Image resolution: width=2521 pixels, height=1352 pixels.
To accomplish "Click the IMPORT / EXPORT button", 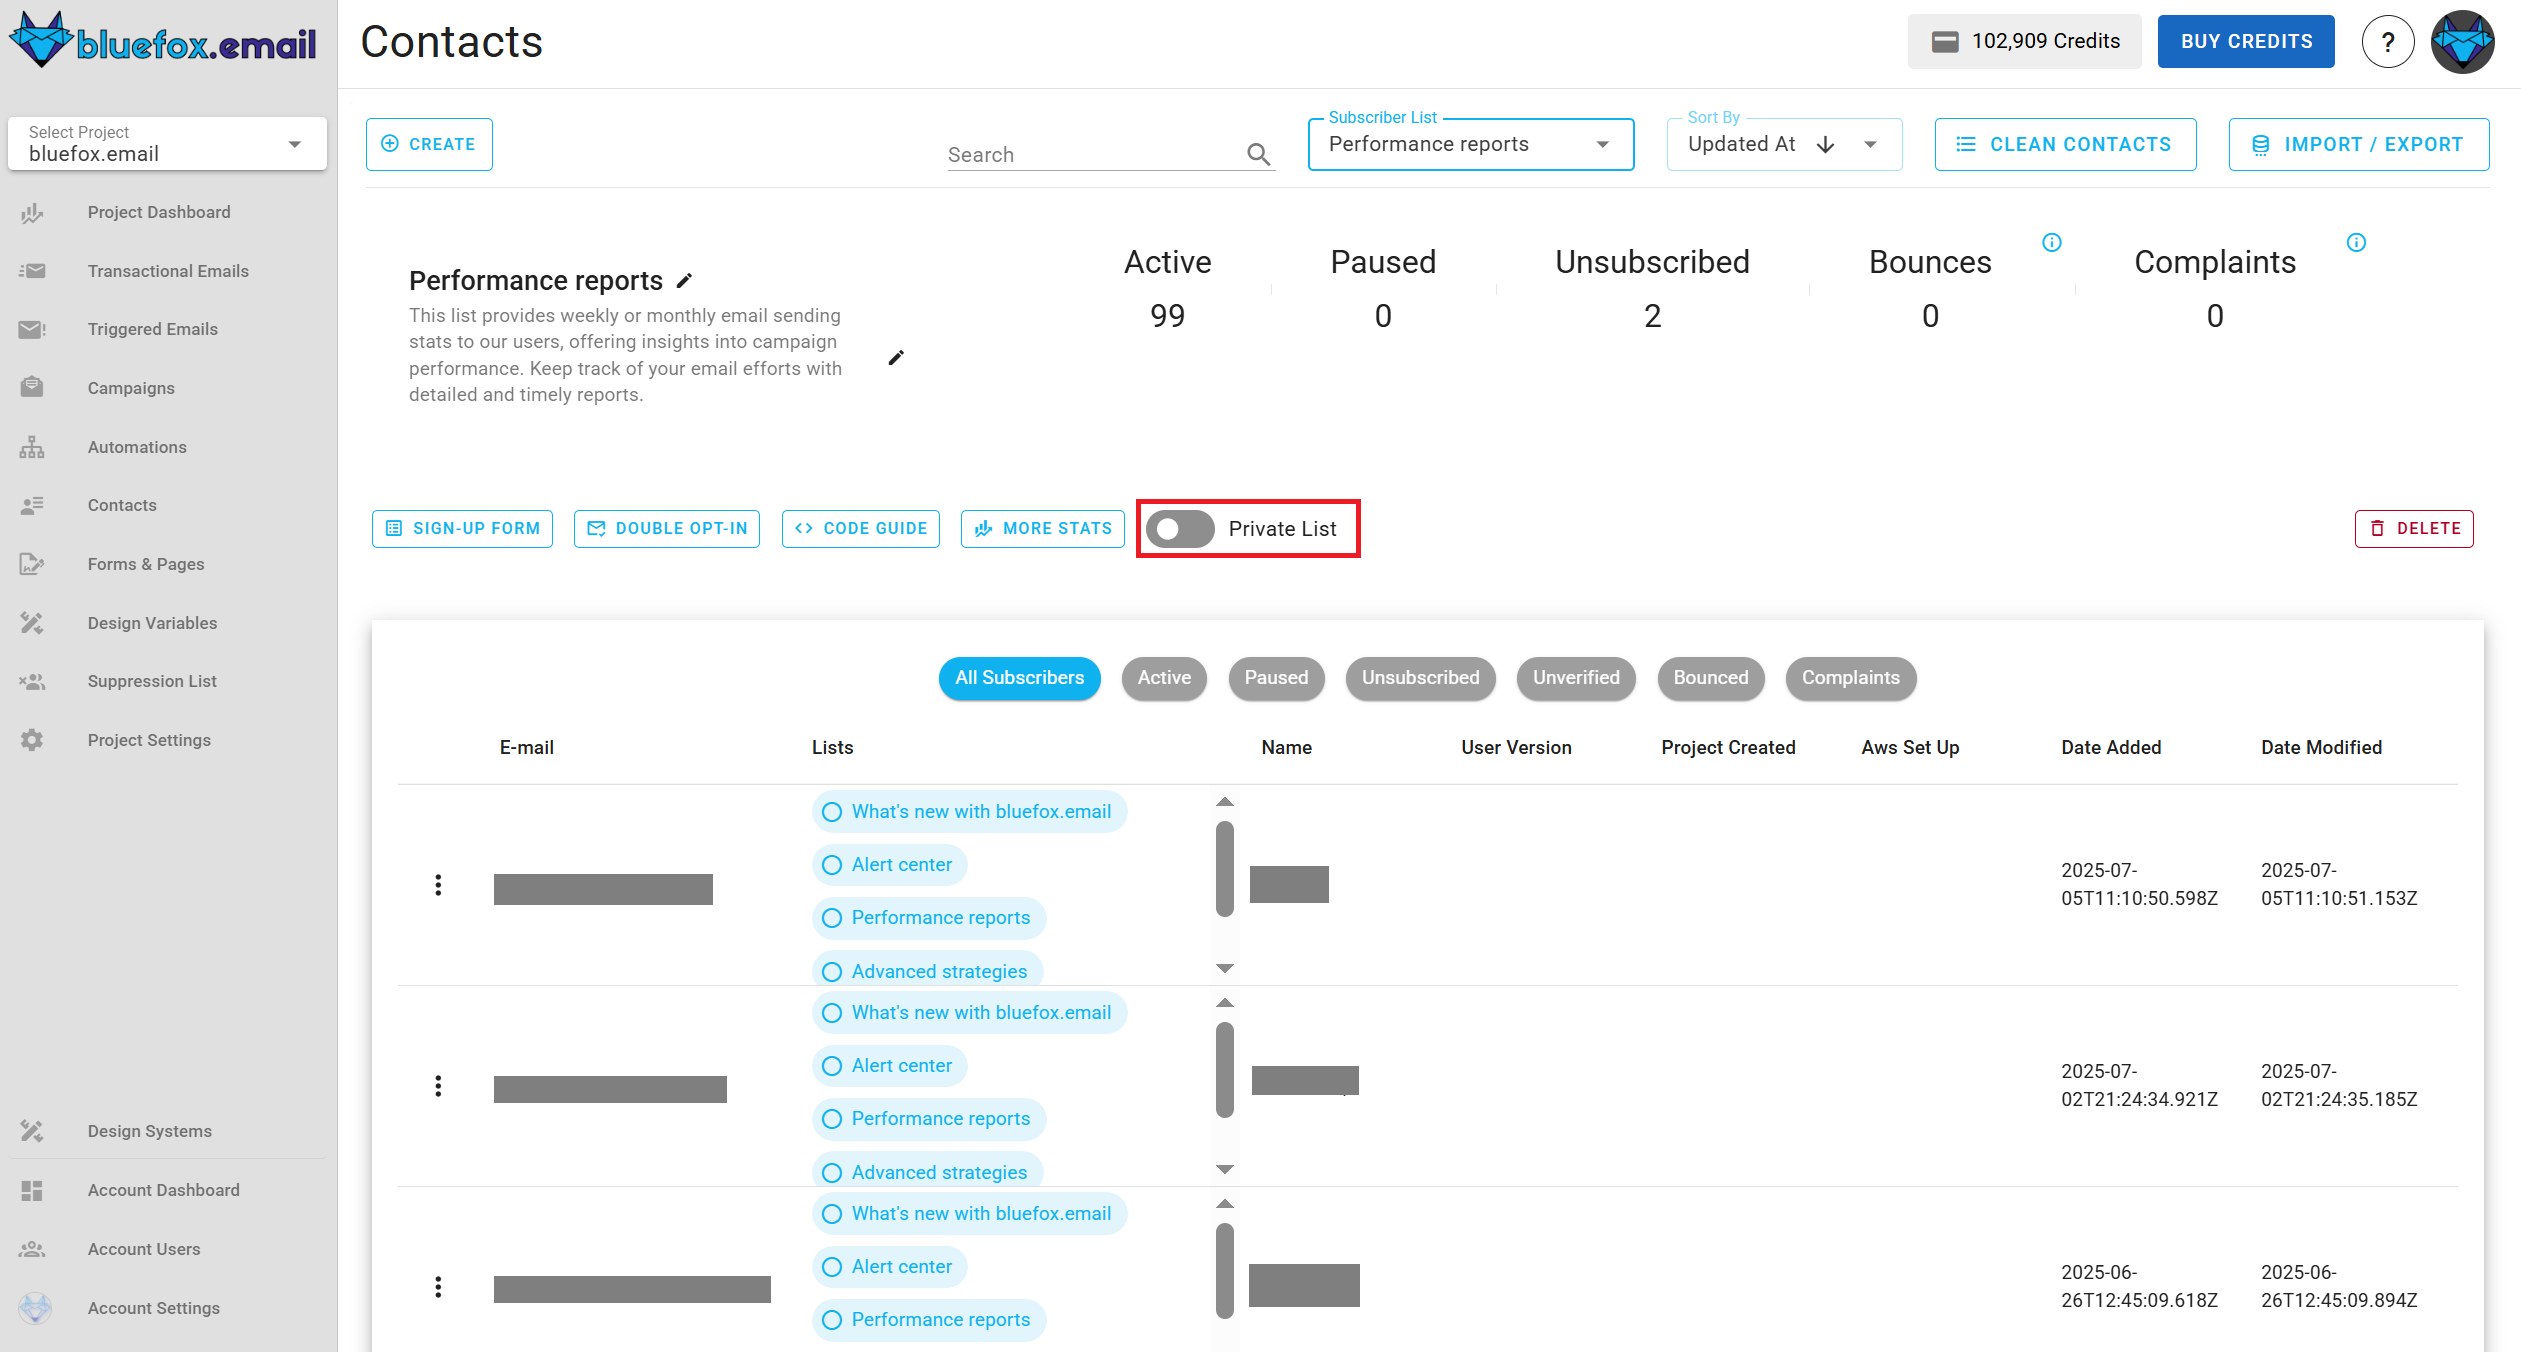I will point(2358,144).
